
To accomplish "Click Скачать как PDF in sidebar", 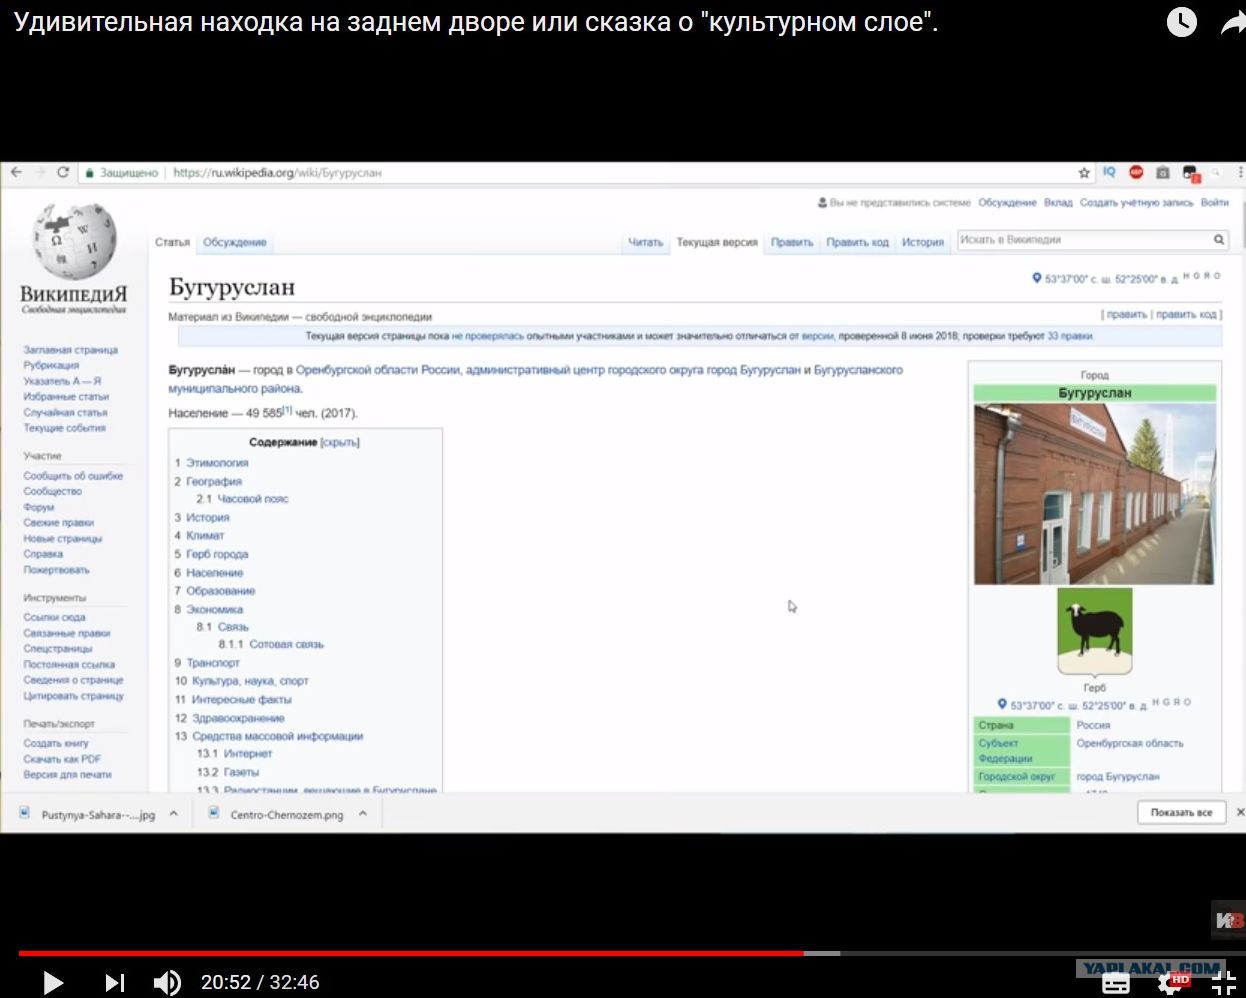I will (62, 759).
